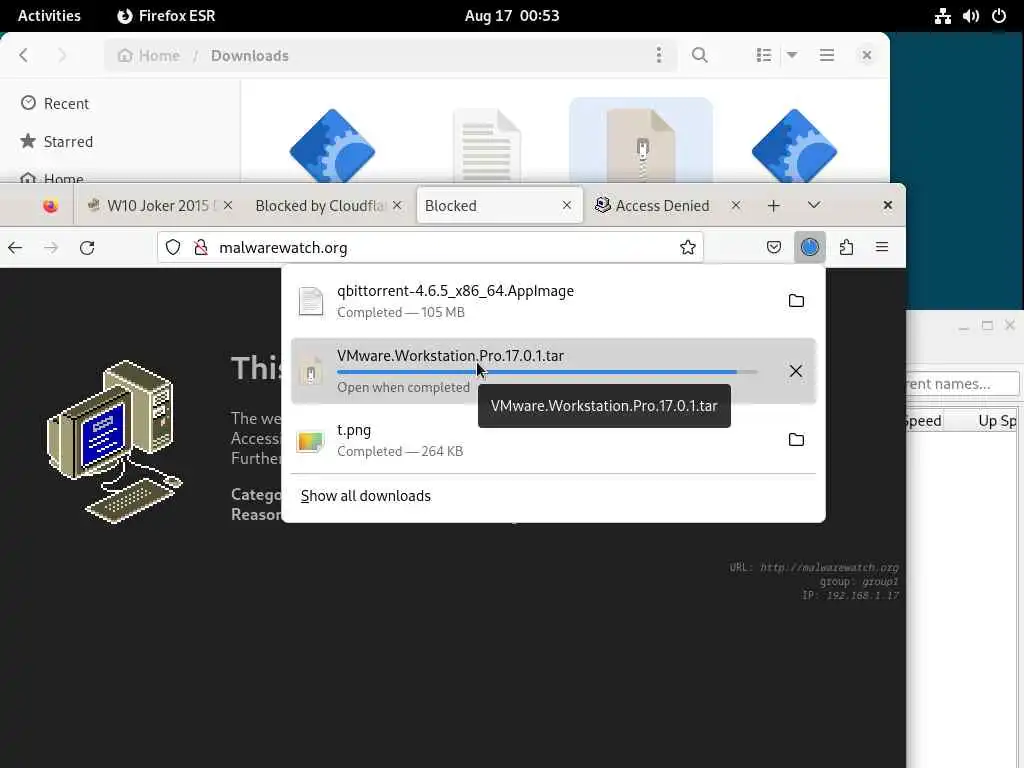Open Files window hamburger menu
Viewport: 1024px width, 768px height.
(827, 56)
